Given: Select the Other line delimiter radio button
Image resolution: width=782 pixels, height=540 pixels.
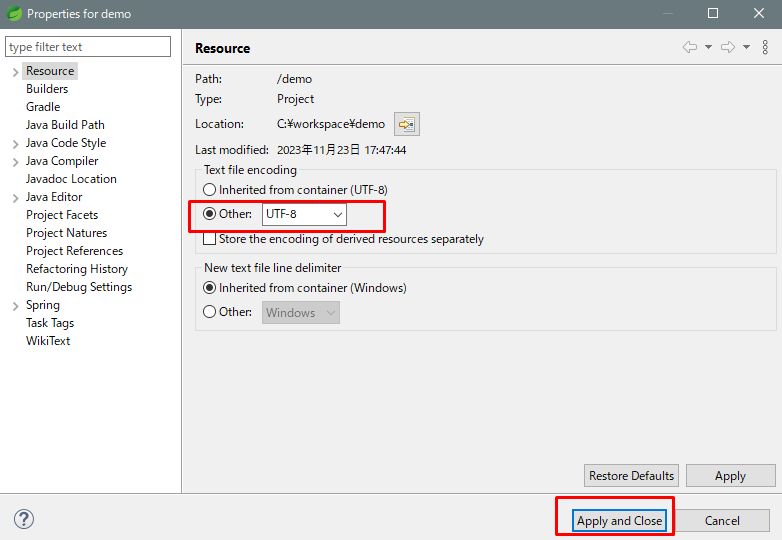Looking at the screenshot, I should [x=209, y=312].
